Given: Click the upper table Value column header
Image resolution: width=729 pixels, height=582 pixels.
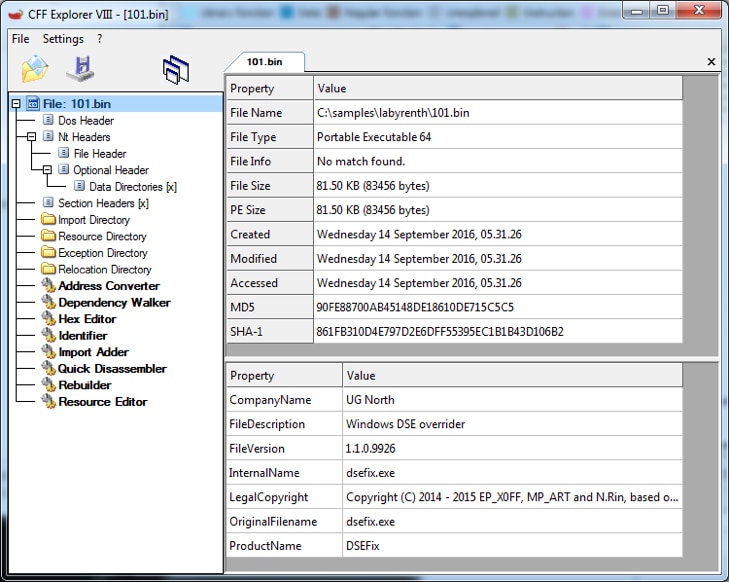Looking at the screenshot, I should [x=498, y=88].
